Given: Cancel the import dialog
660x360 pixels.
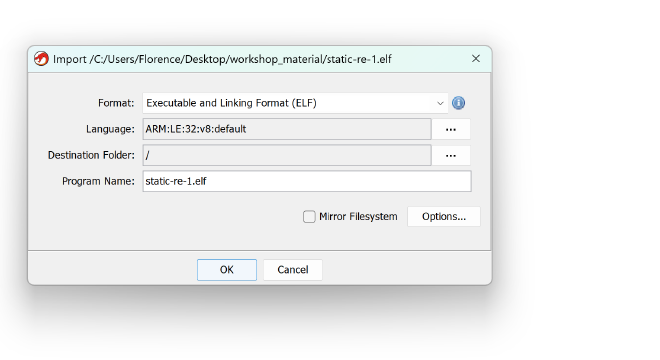Looking at the screenshot, I should point(293,270).
